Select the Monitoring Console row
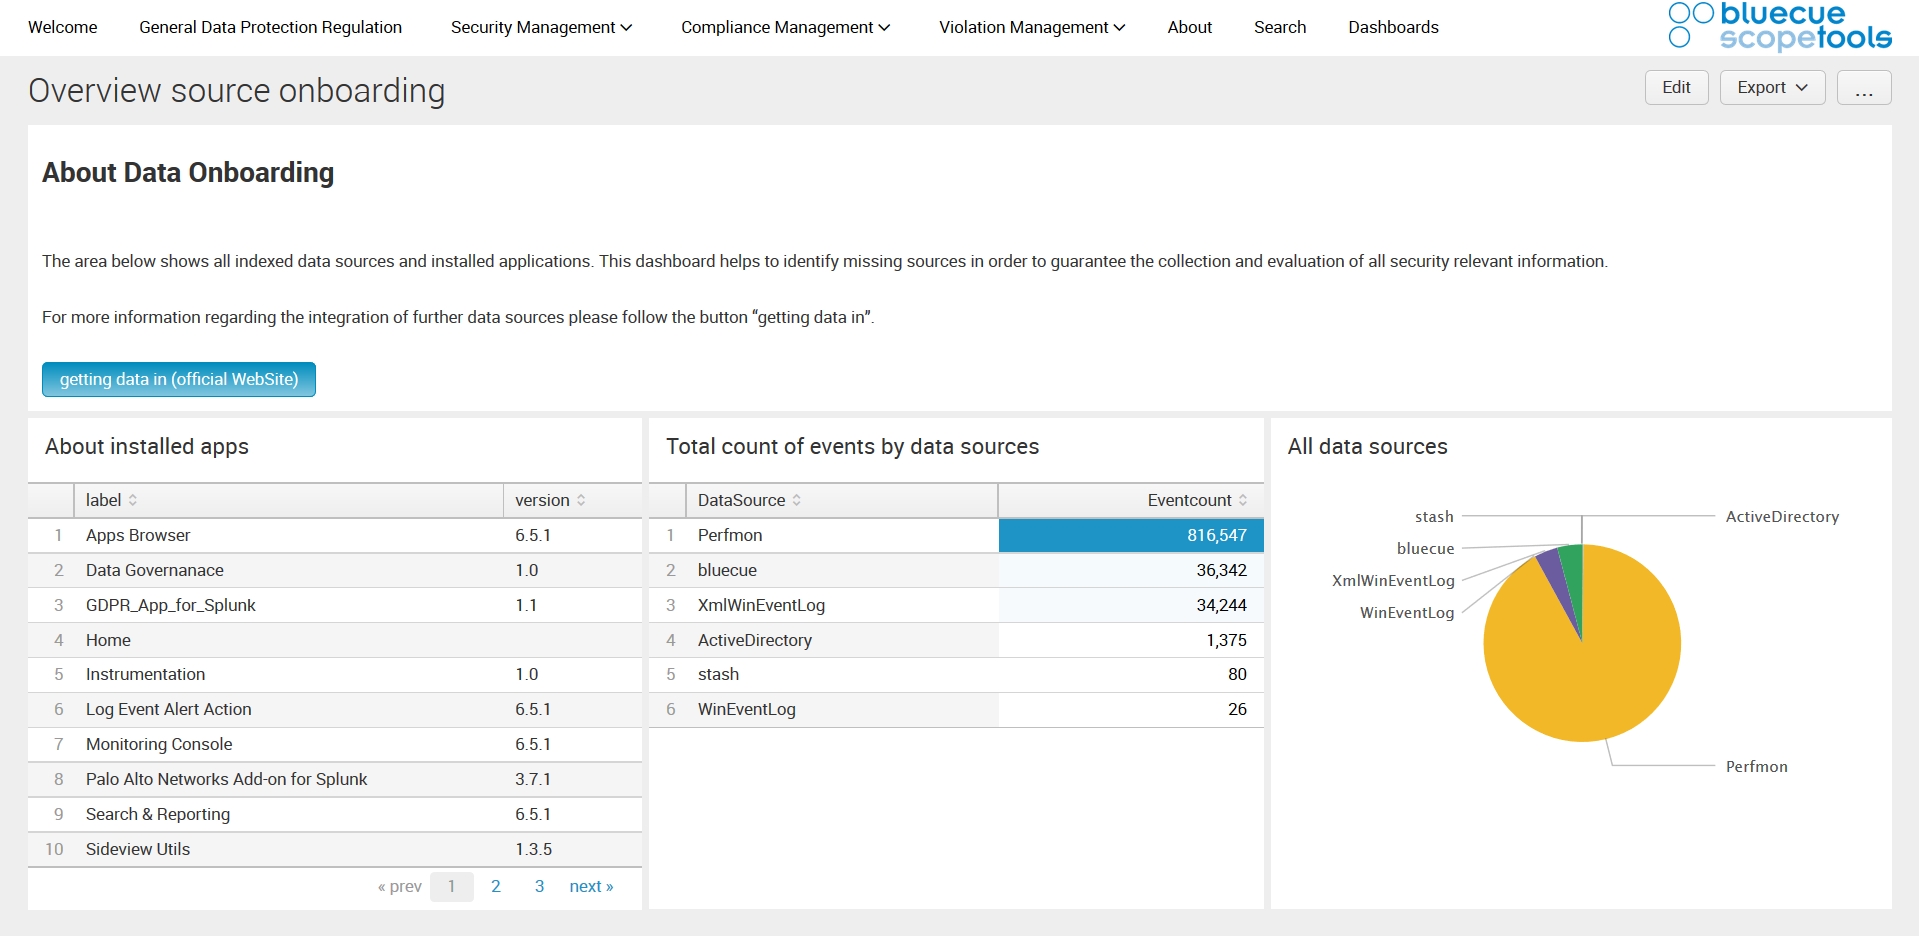Image resolution: width=1919 pixels, height=936 pixels. tap(335, 744)
